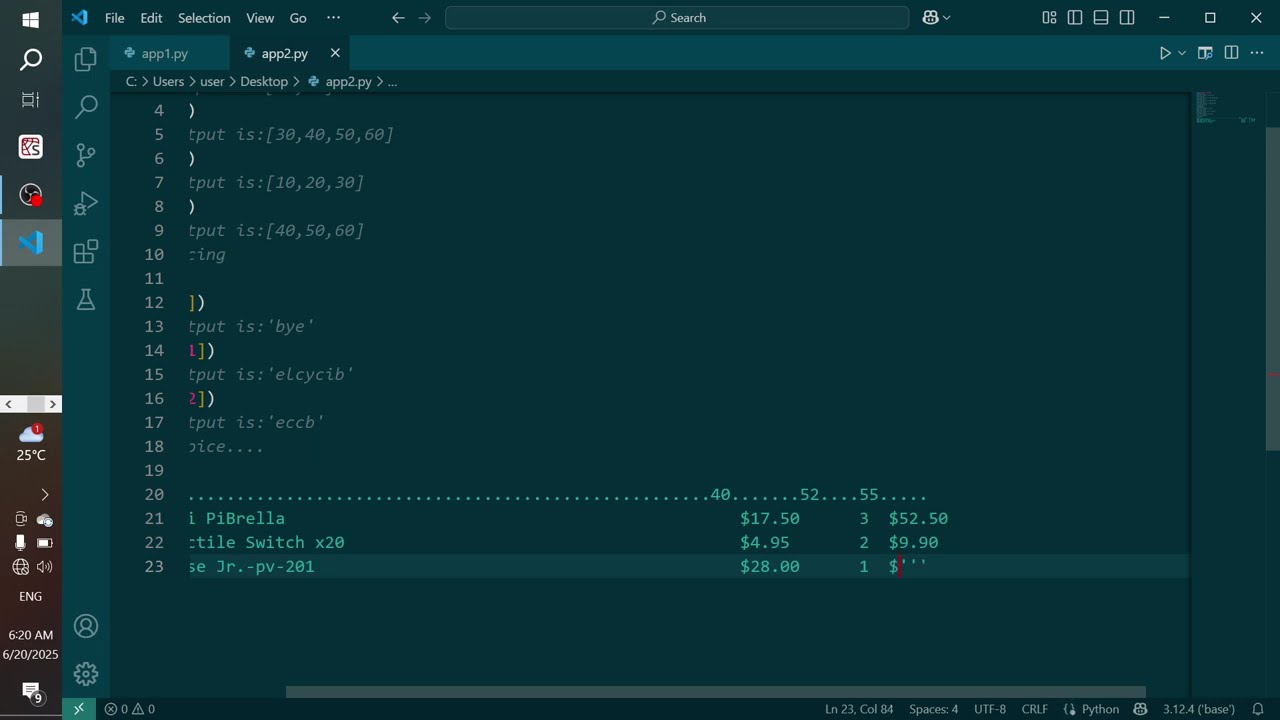1280x720 pixels.
Task: Change the UTF-8 encoding setting
Action: pos(990,709)
